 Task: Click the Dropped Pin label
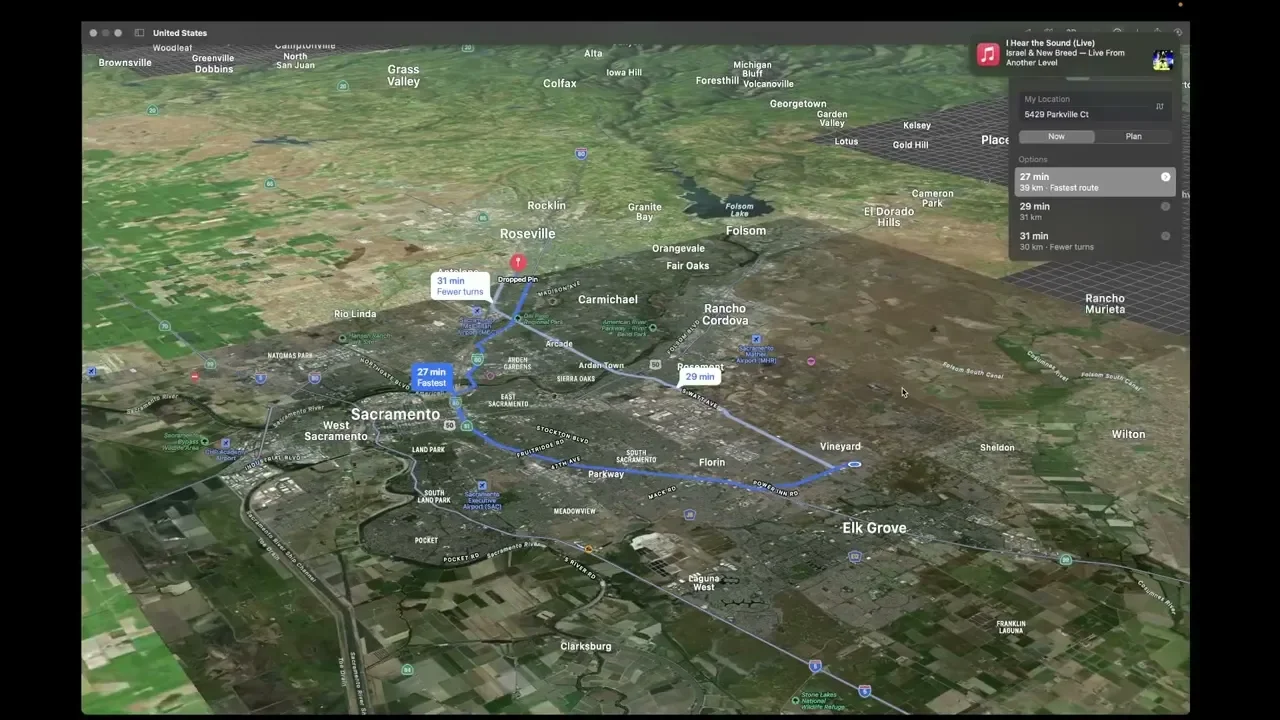click(518, 280)
